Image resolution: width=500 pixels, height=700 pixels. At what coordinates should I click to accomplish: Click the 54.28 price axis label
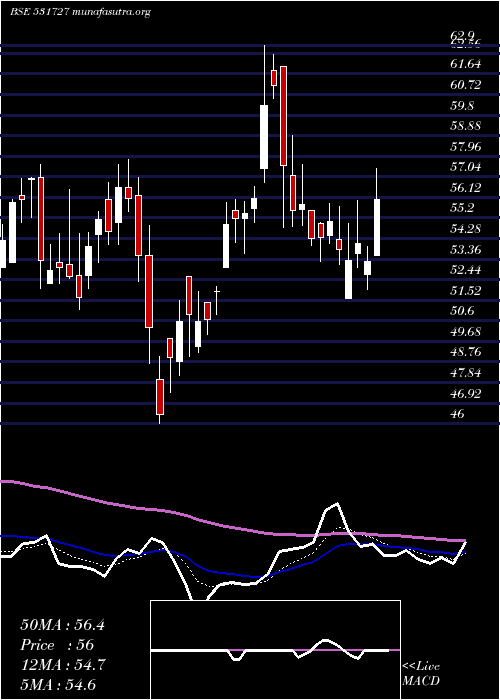[466, 229]
